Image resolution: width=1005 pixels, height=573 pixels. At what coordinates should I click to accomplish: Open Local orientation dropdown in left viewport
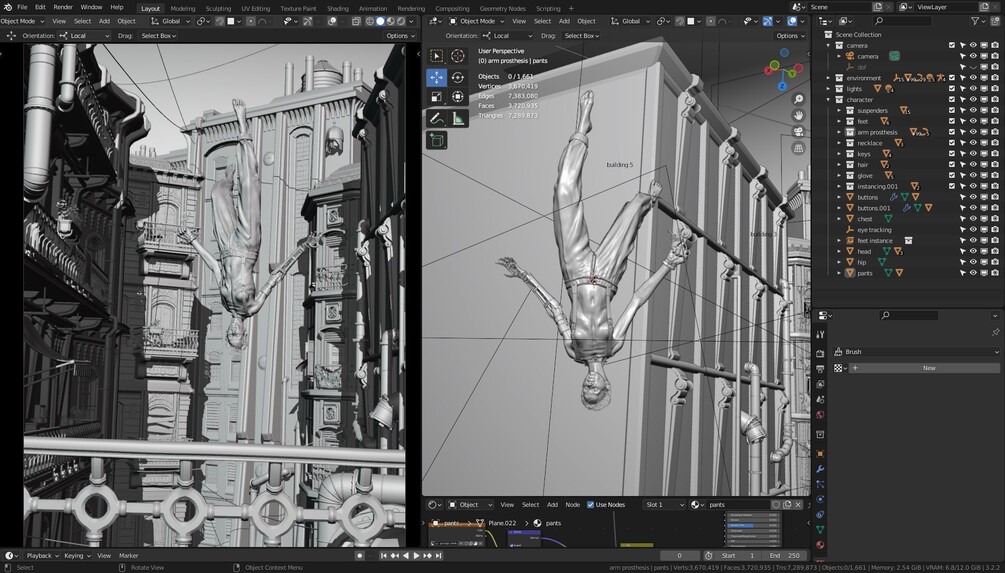pos(84,36)
